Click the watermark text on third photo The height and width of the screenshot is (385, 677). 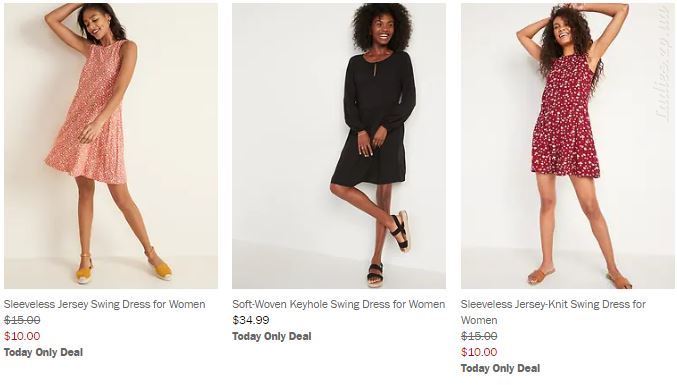(663, 65)
